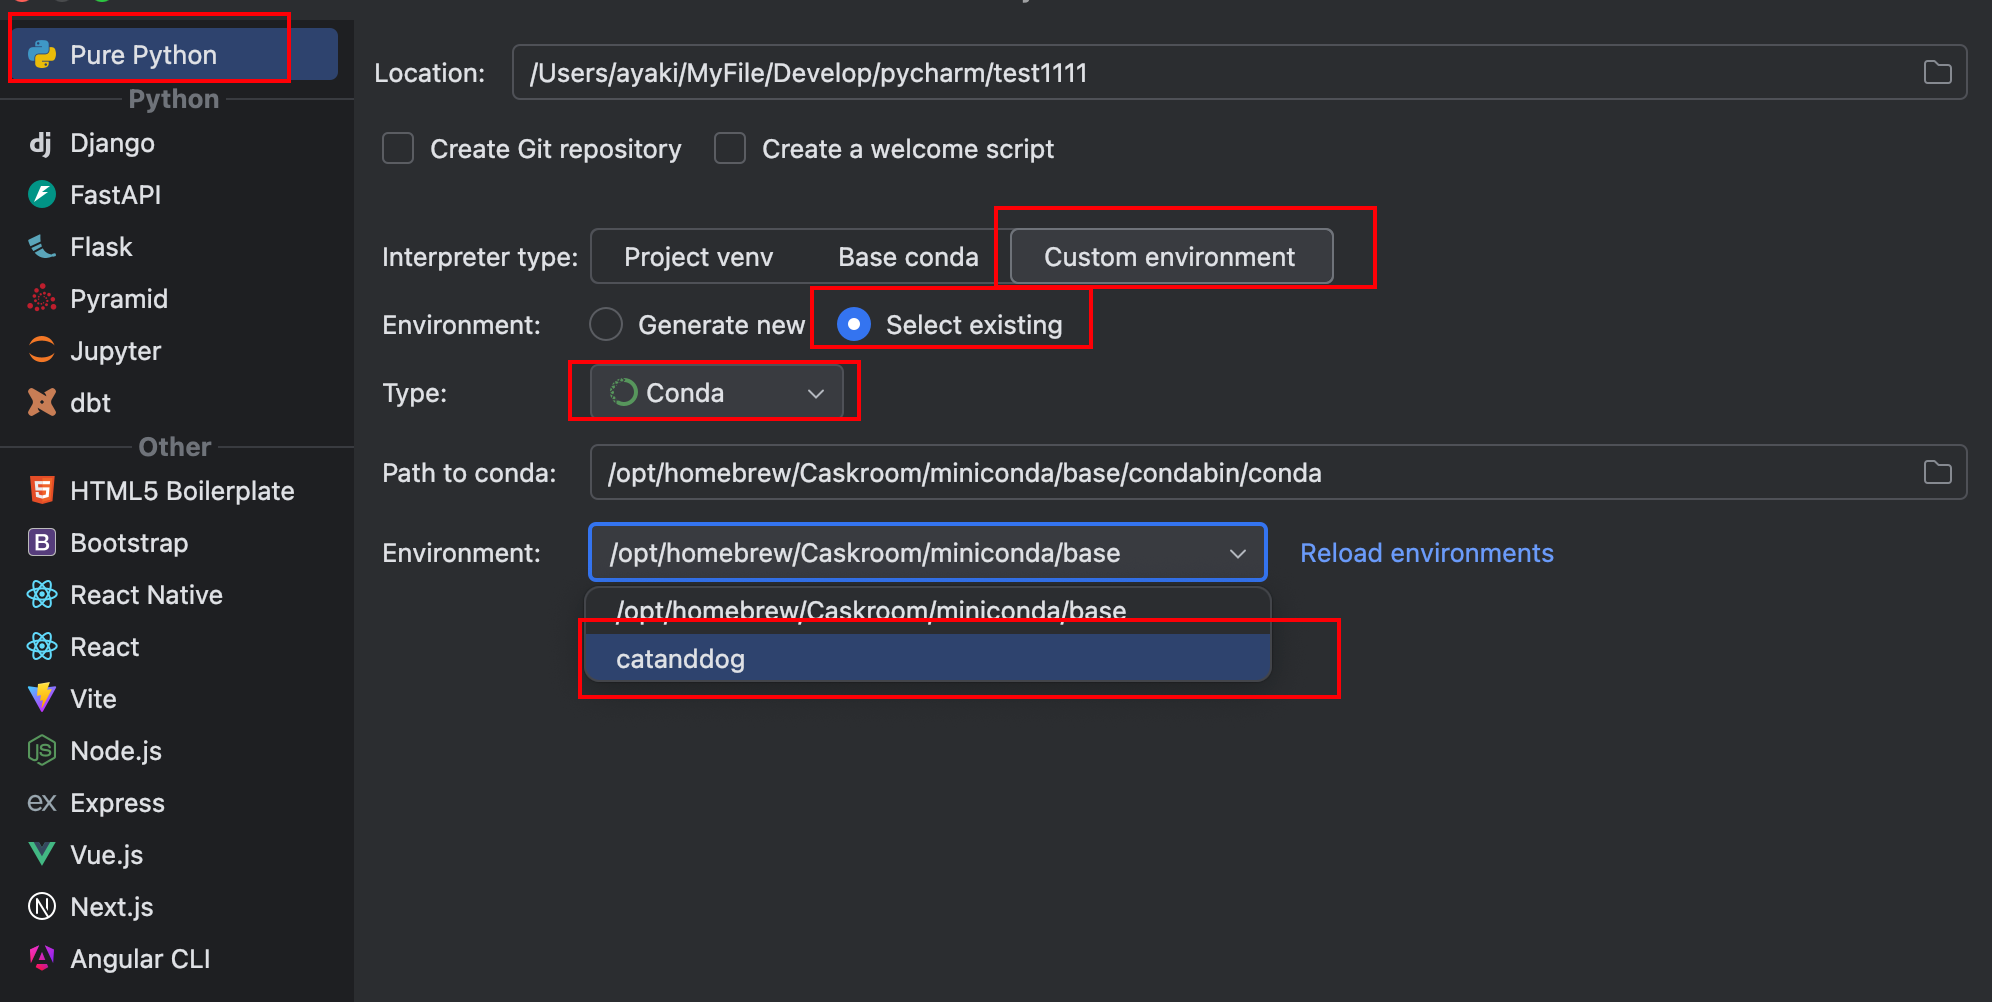Click the Django icon in the sidebar
The image size is (1992, 1002).
pos(41,143)
